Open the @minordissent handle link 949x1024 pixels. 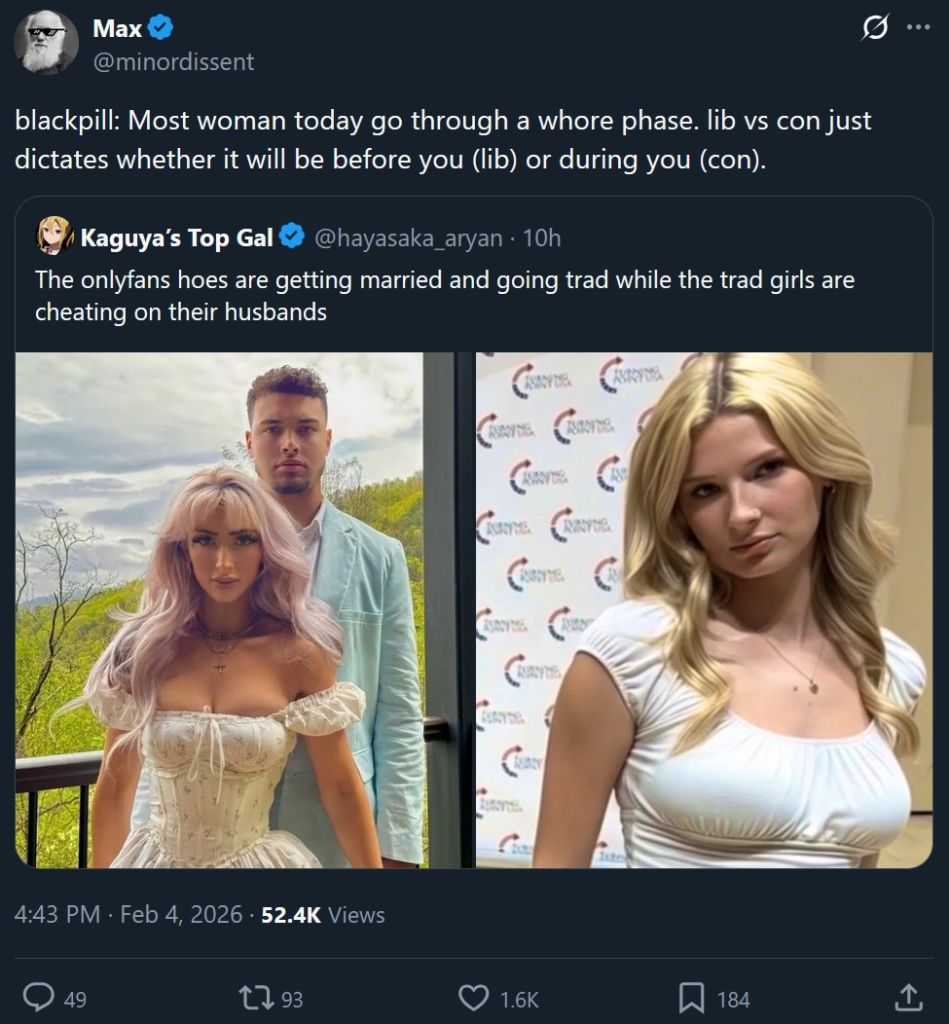pyautogui.click(x=173, y=62)
